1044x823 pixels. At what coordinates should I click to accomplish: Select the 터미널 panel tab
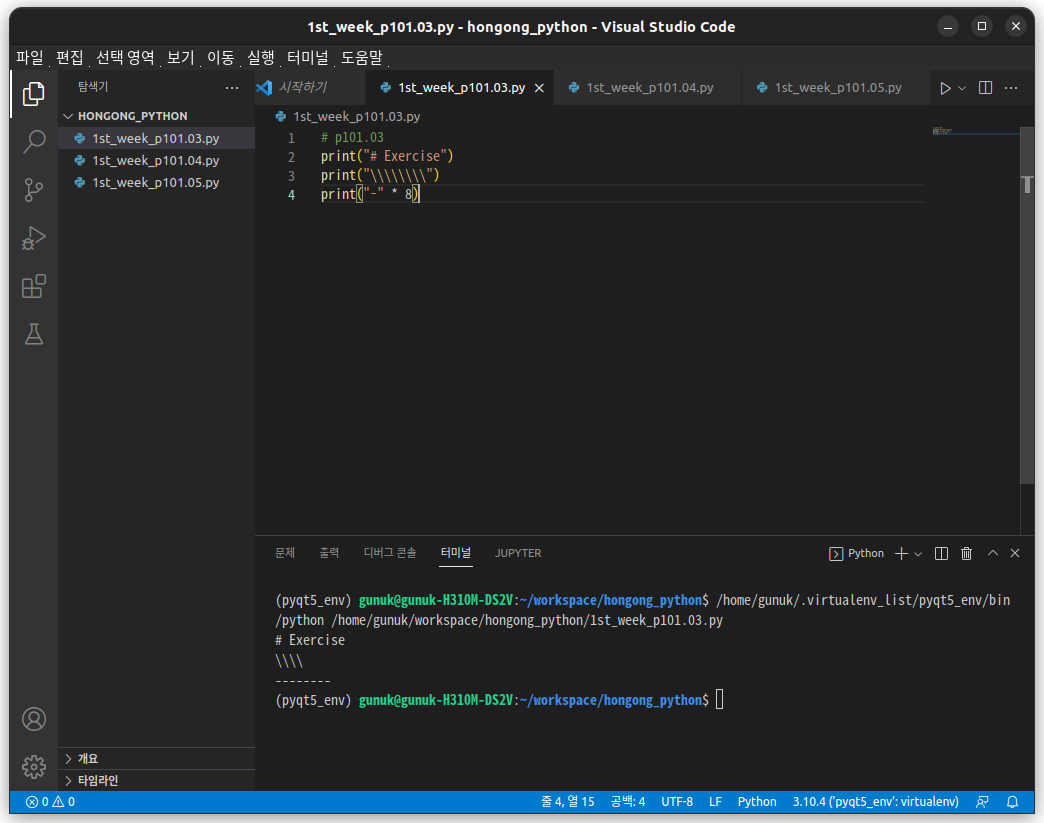click(455, 553)
